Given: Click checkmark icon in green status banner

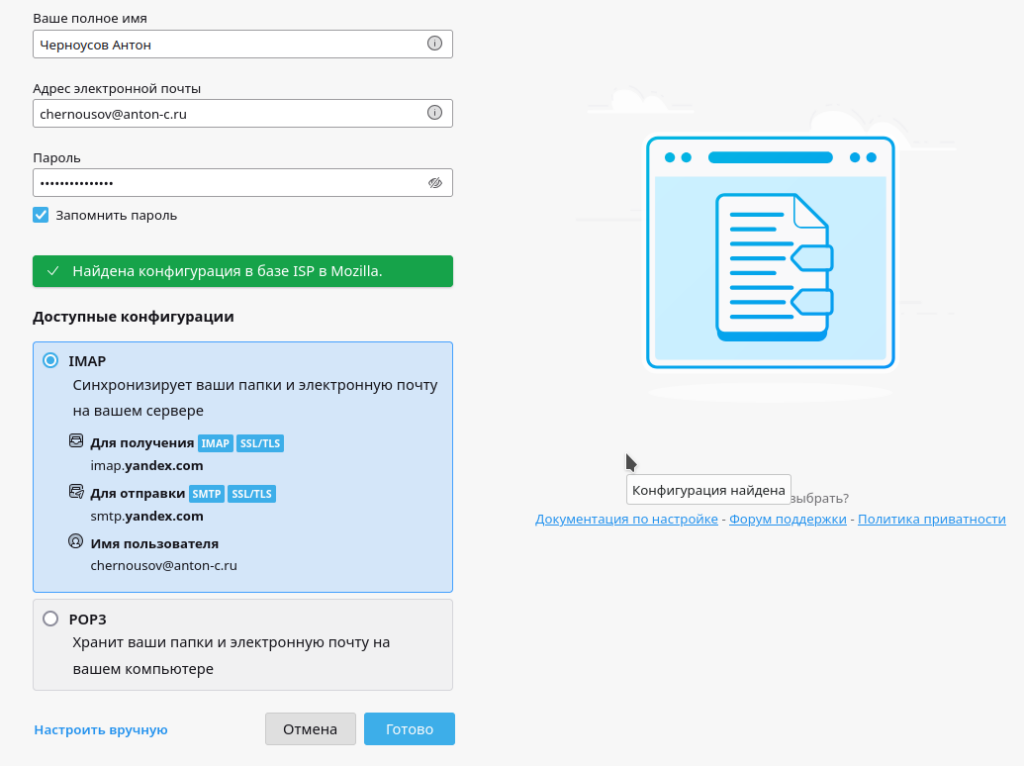Looking at the screenshot, I should [53, 271].
